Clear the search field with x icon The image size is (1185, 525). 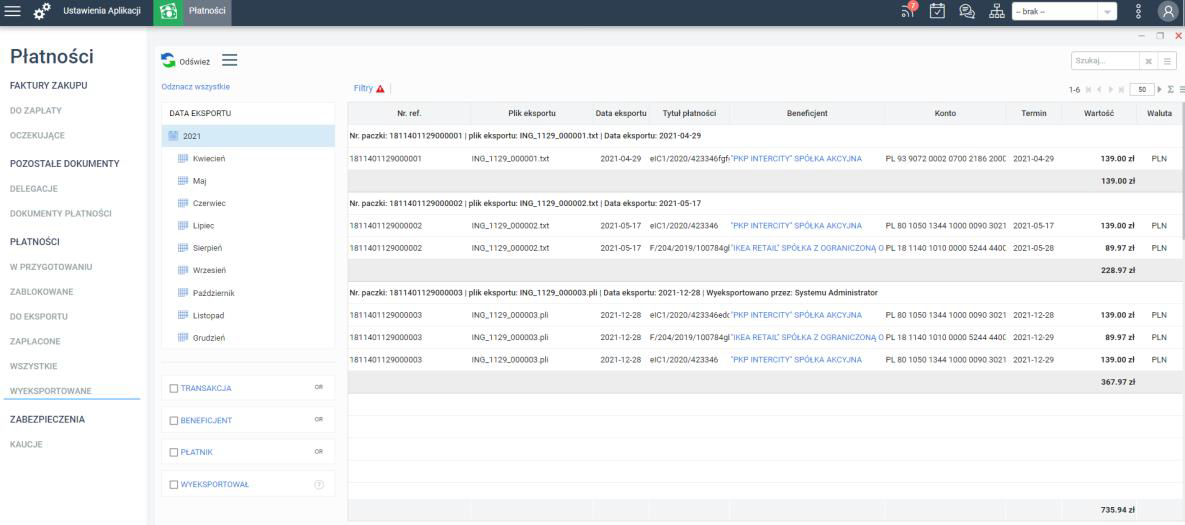point(1148,61)
